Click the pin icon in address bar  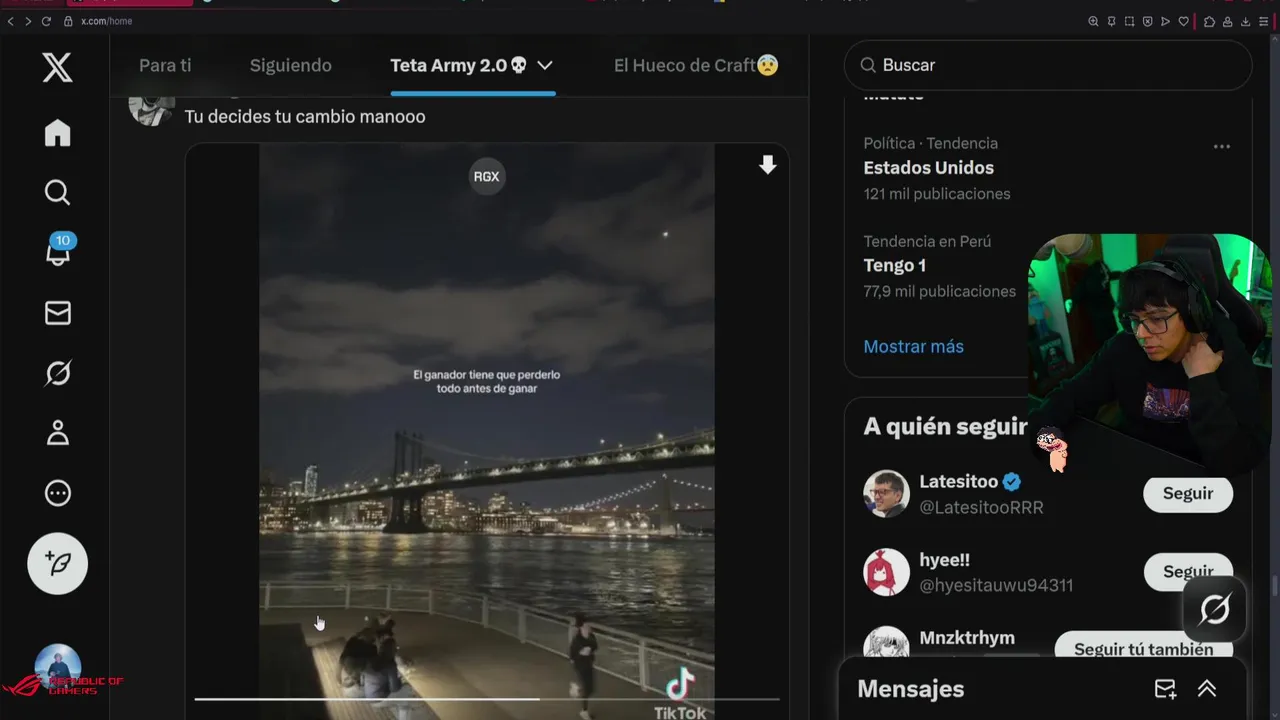click(x=1111, y=21)
